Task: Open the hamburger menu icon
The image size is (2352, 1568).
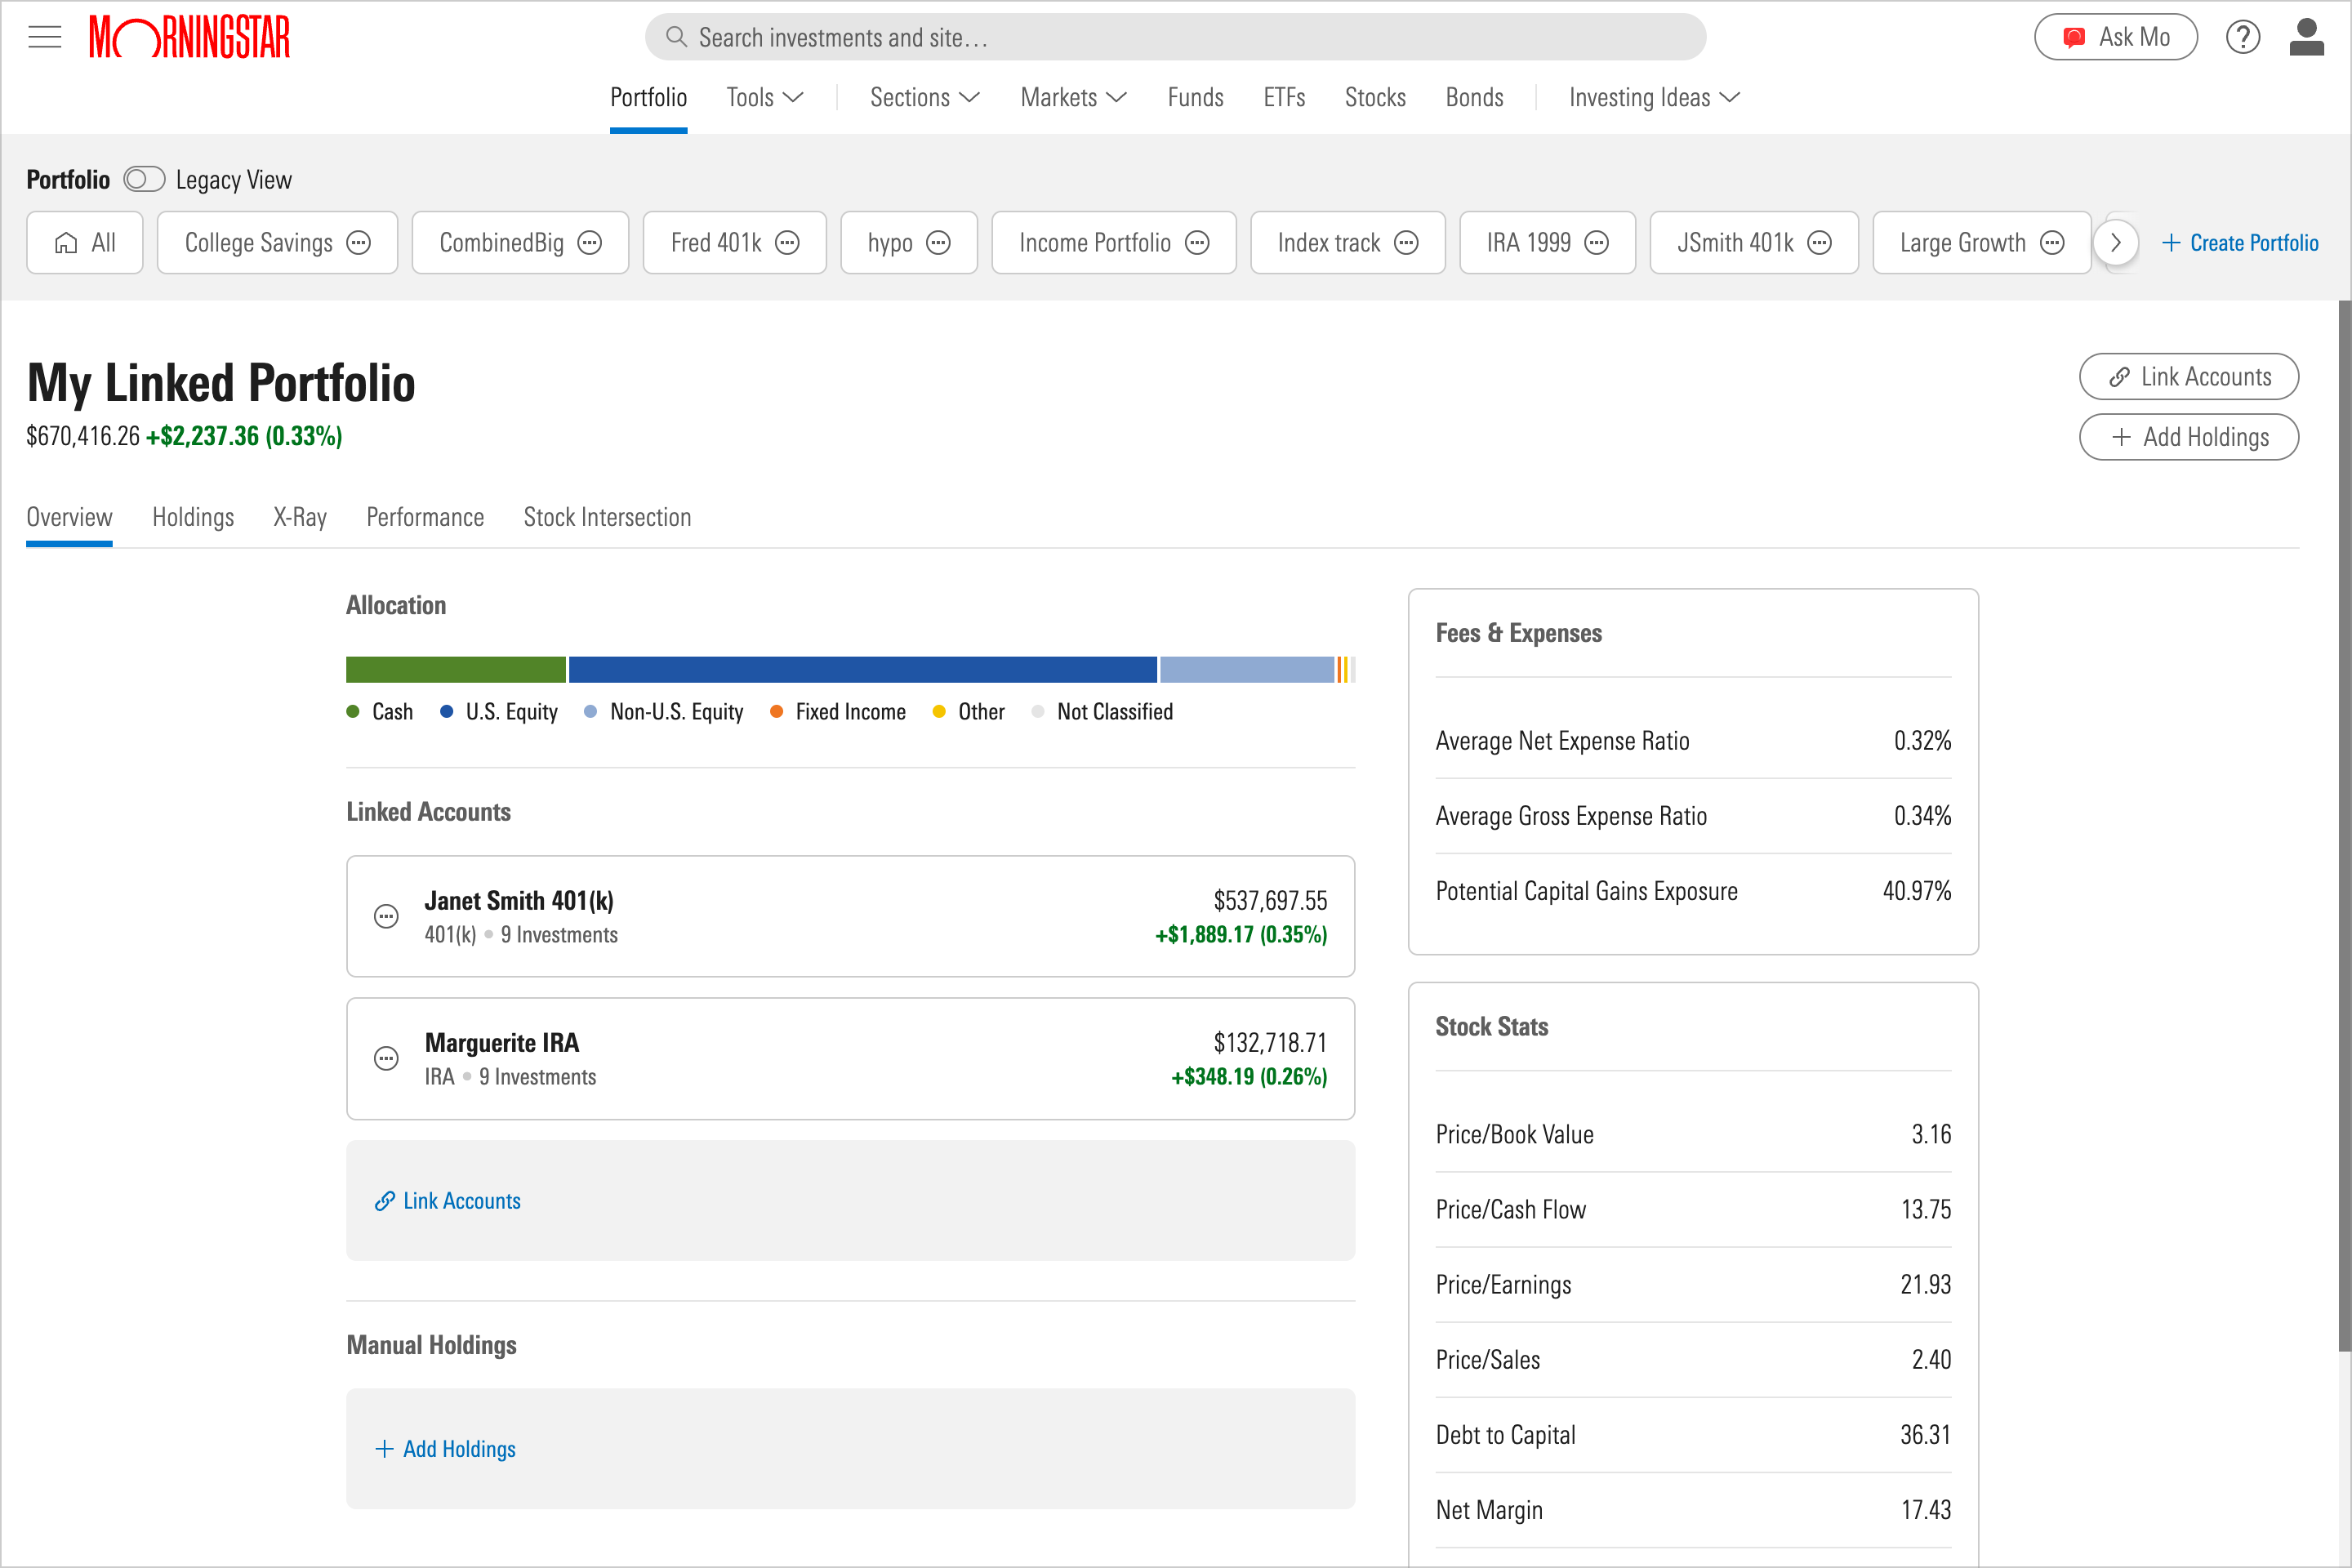Action: click(x=44, y=37)
